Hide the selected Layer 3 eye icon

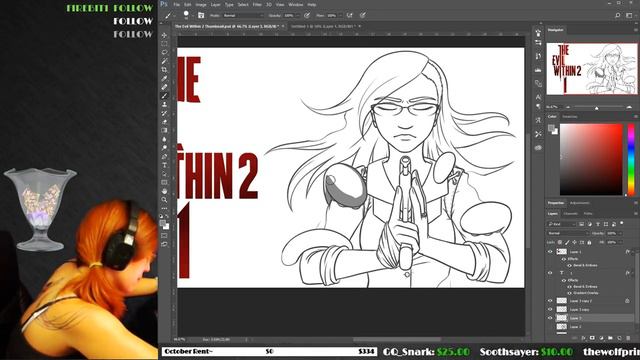tap(550, 318)
